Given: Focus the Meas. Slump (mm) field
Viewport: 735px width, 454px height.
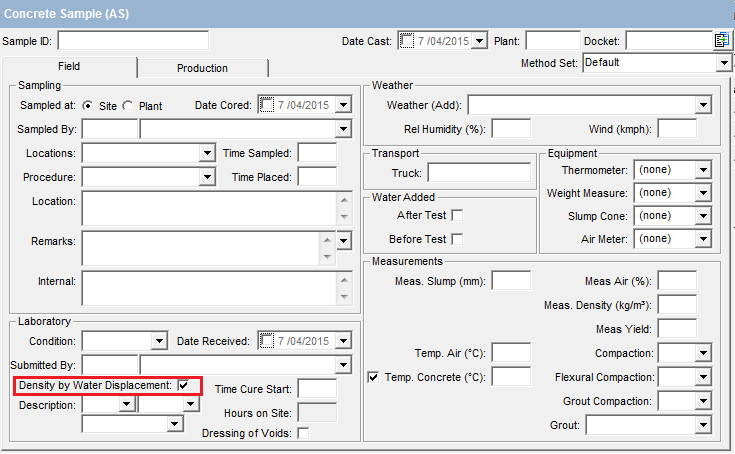Looking at the screenshot, I should [x=510, y=281].
